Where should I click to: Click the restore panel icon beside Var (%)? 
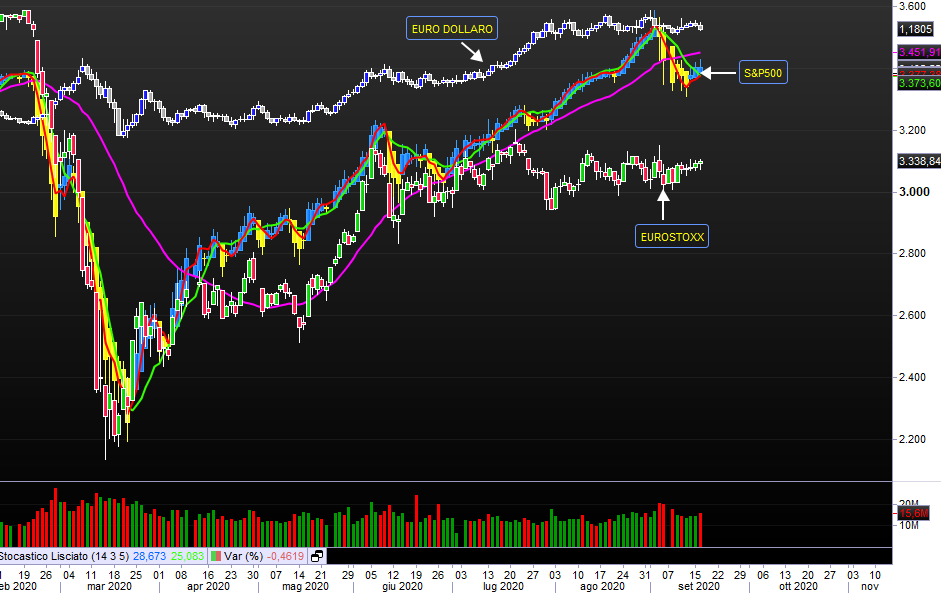point(317,556)
